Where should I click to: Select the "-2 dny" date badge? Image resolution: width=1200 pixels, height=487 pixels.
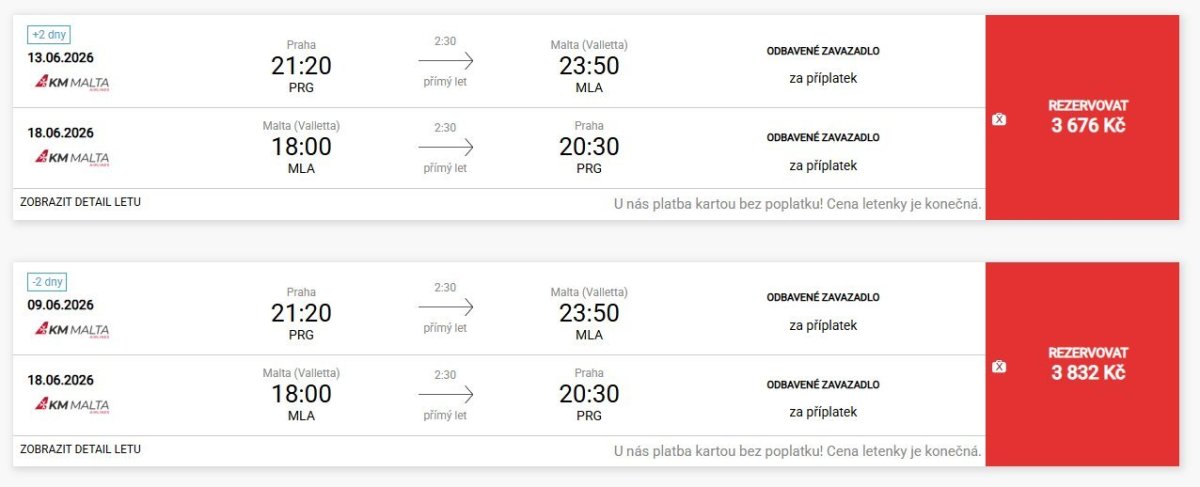pos(48,282)
